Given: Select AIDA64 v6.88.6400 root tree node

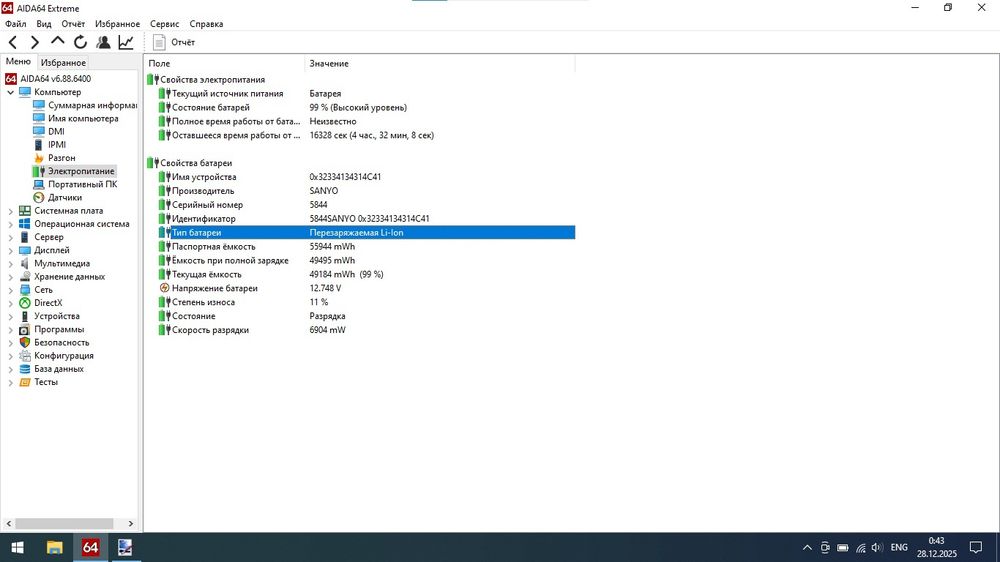Looking at the screenshot, I should click(x=55, y=78).
